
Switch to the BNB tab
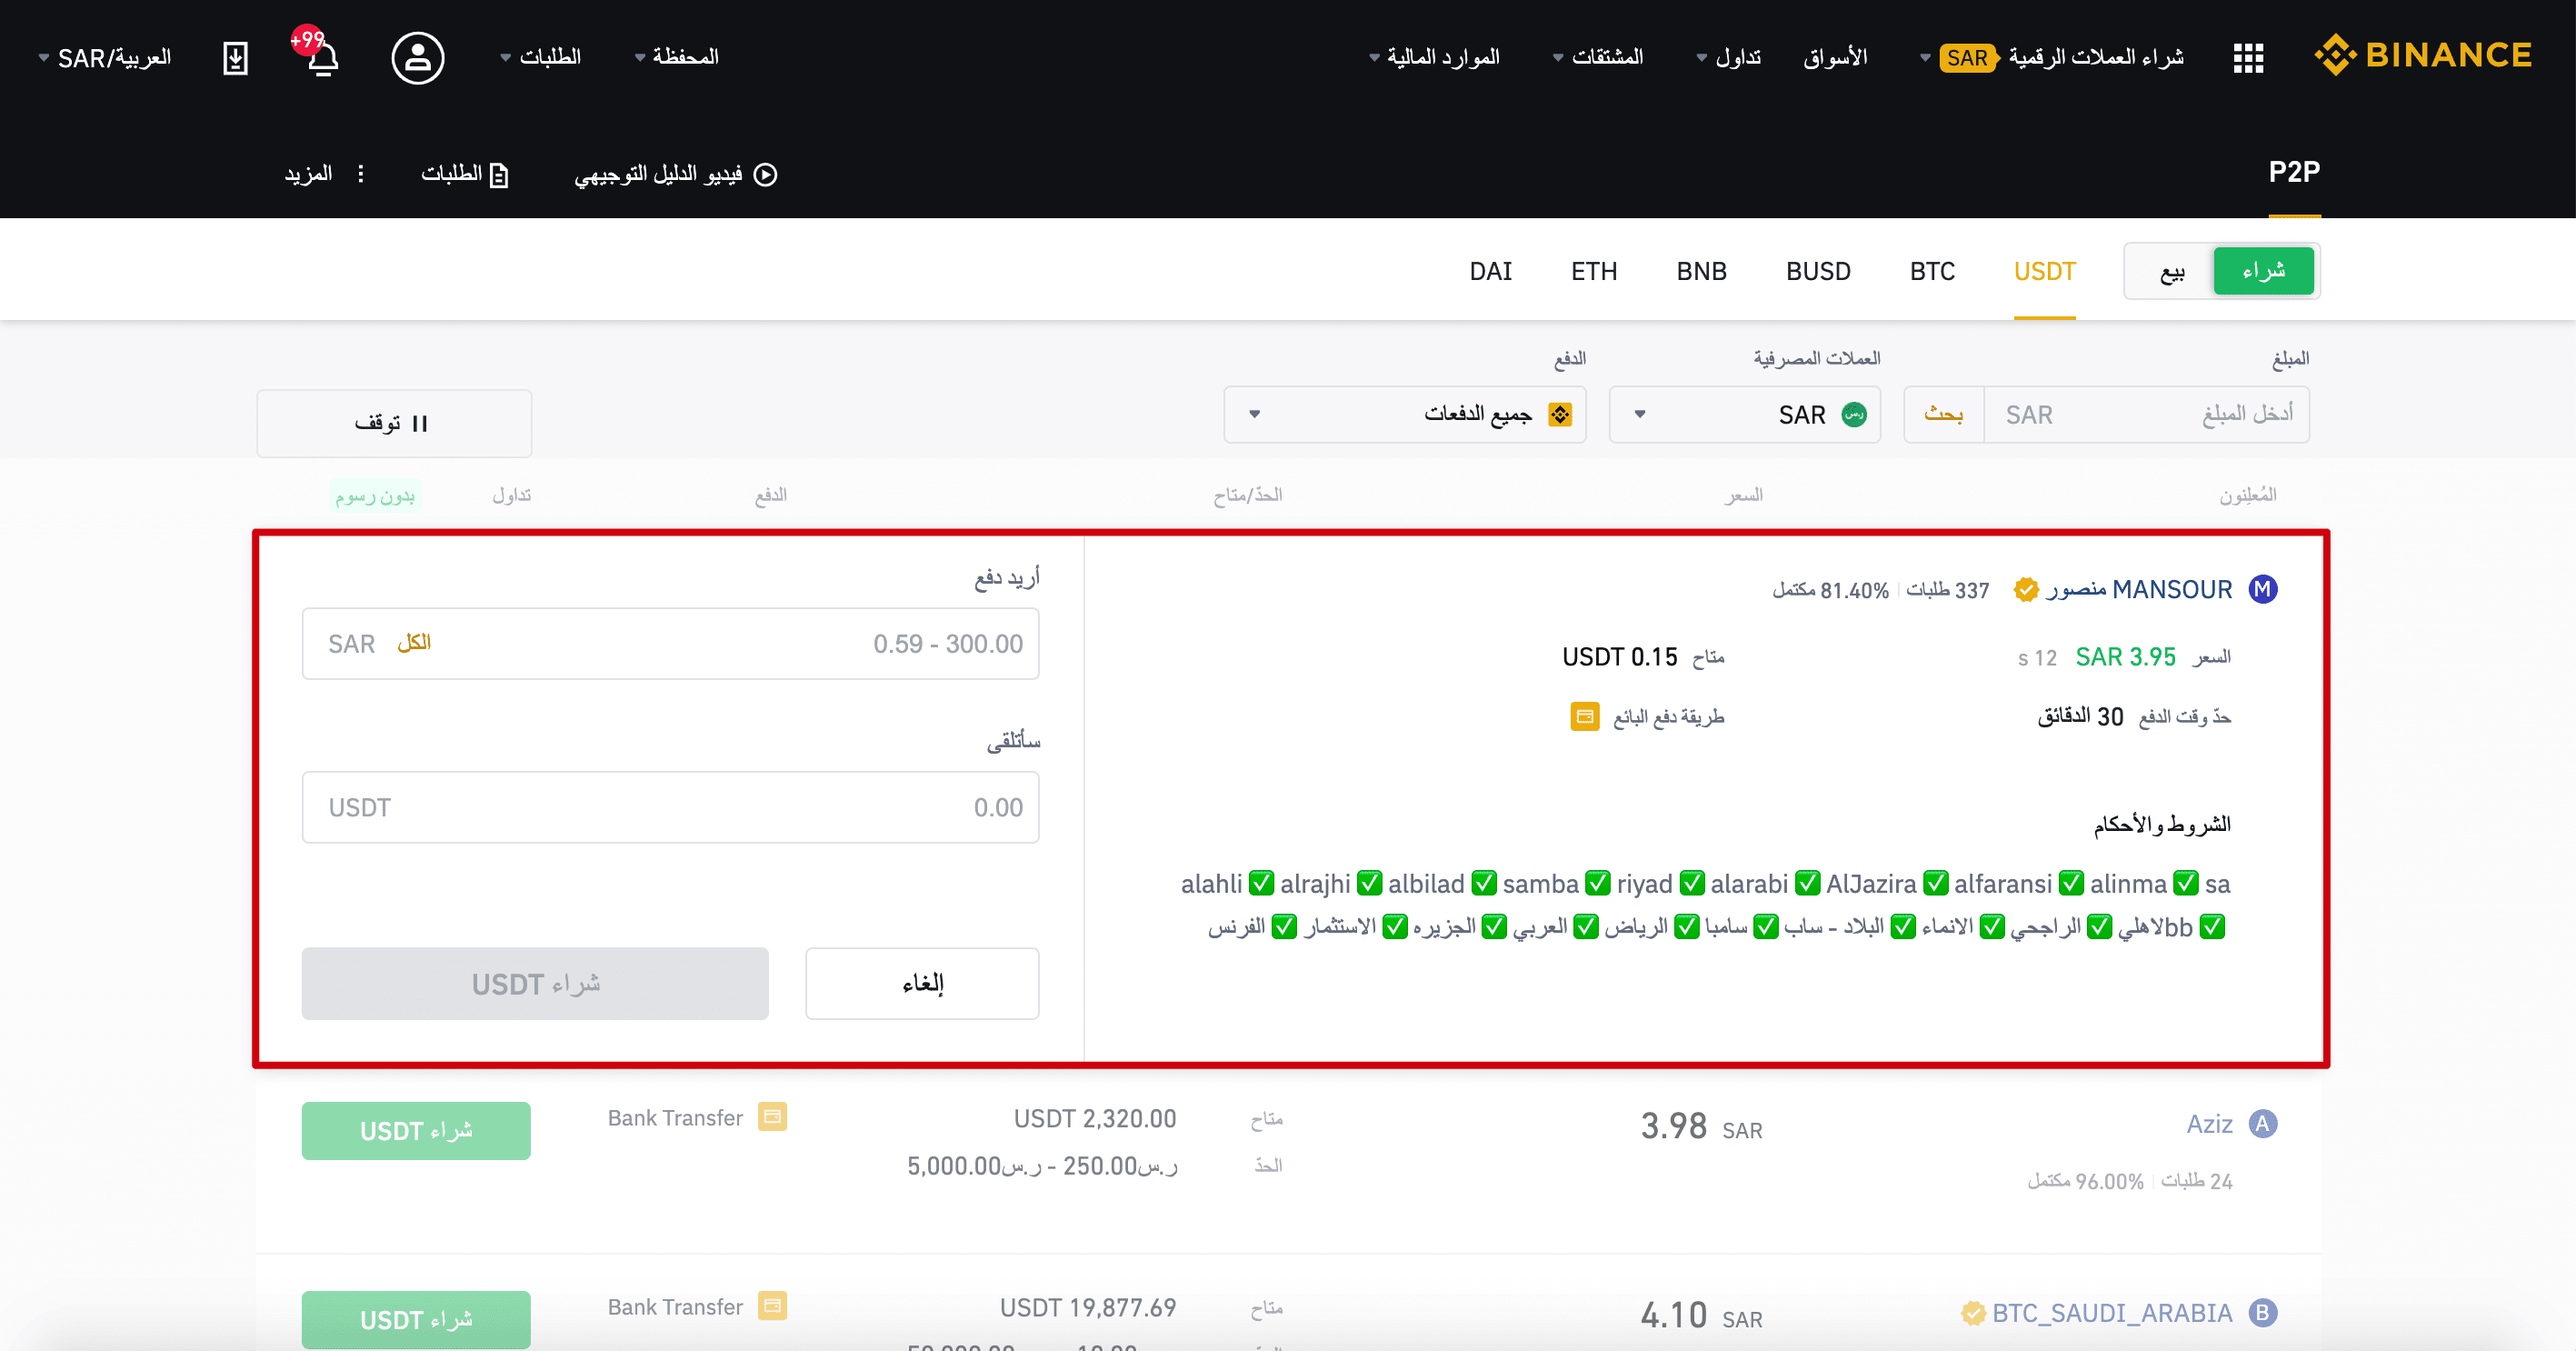1701,271
